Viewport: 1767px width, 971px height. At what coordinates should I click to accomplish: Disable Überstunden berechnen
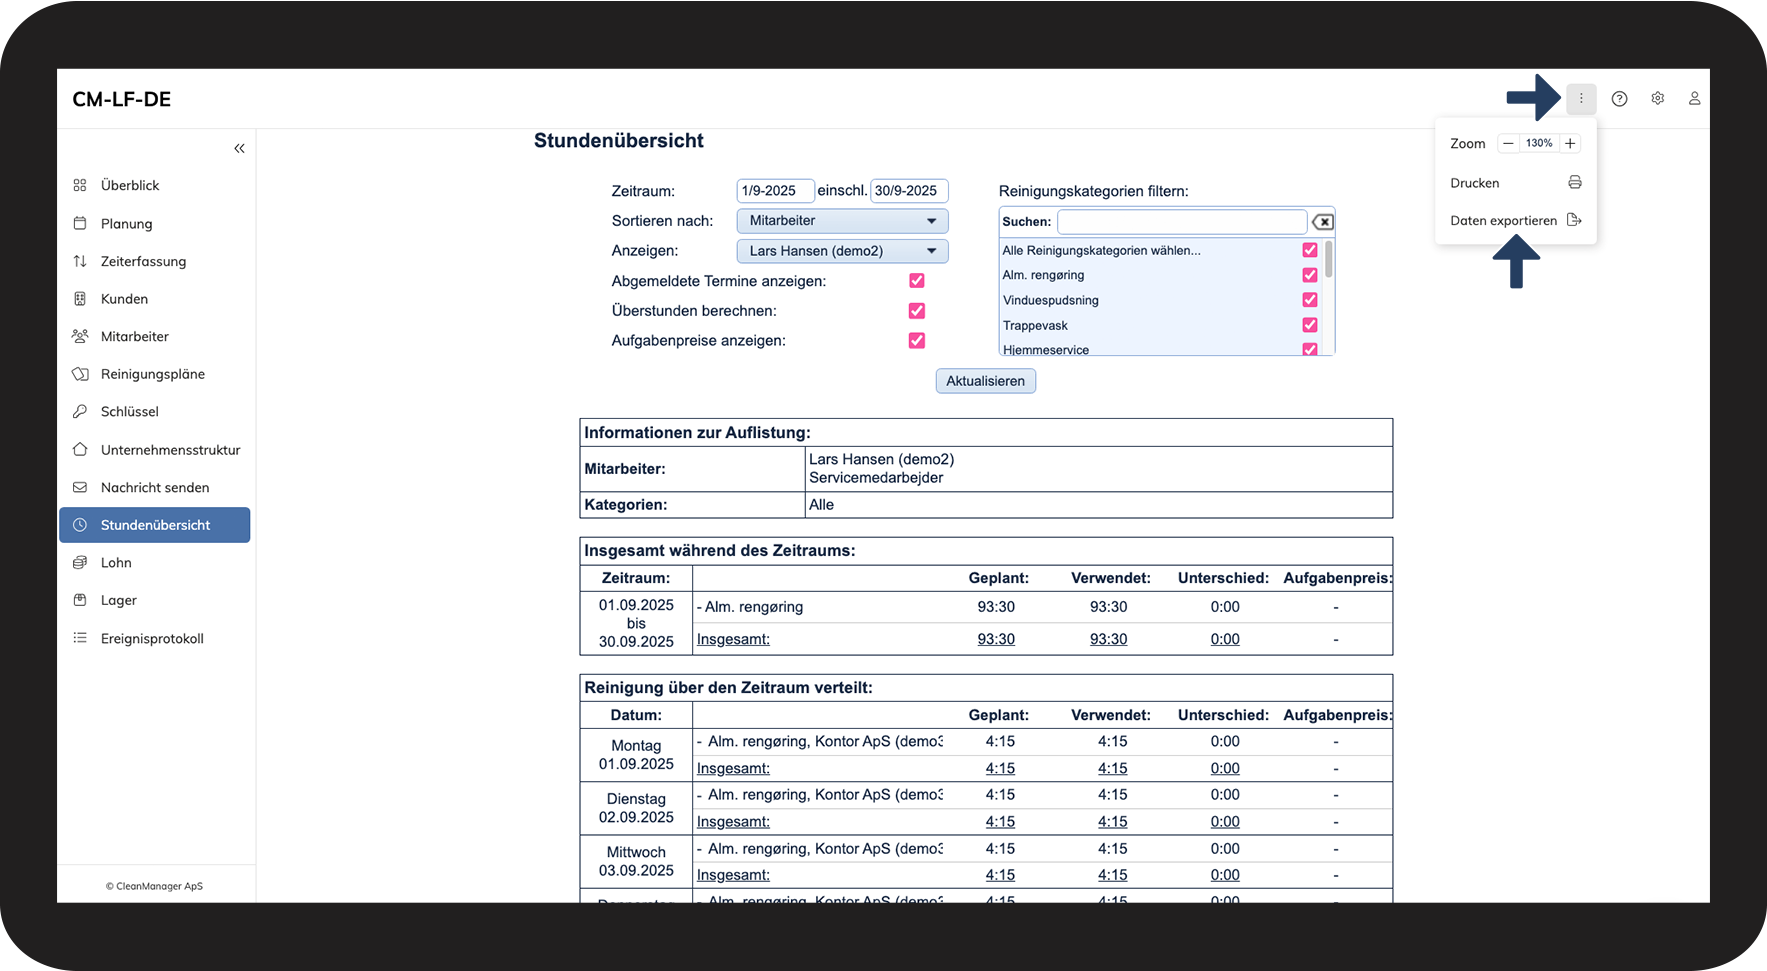[916, 311]
